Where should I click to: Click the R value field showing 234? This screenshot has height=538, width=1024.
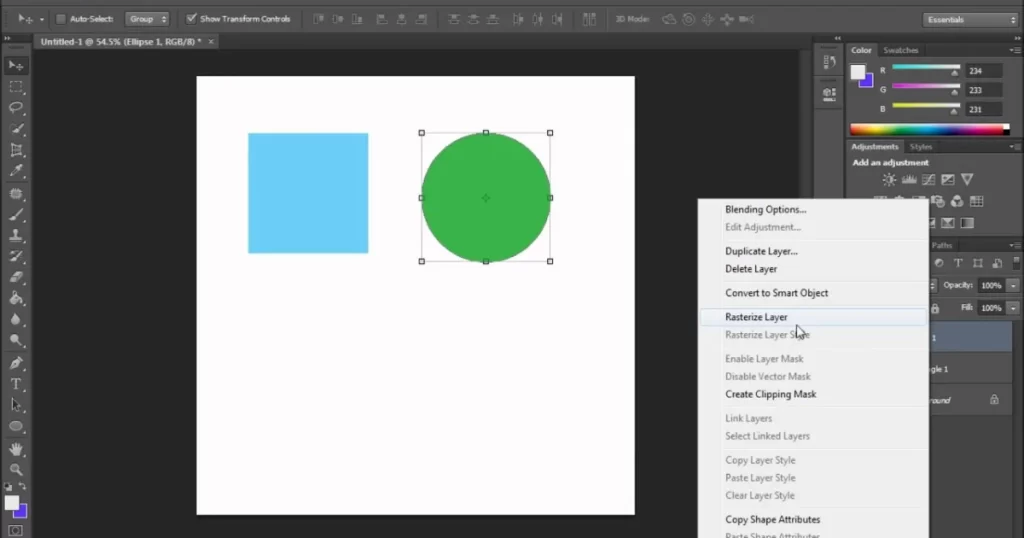click(983, 71)
